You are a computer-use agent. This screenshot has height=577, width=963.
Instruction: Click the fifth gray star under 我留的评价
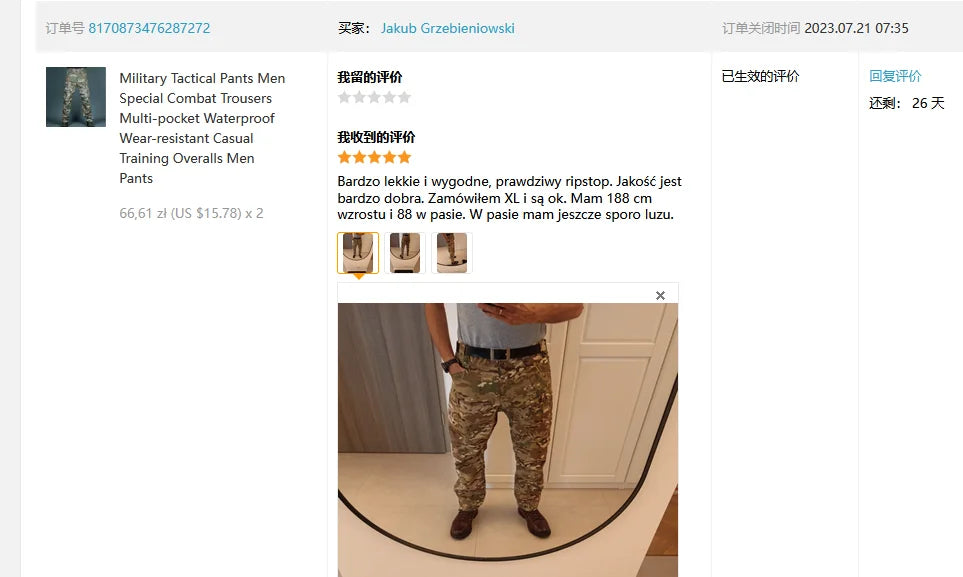404,97
